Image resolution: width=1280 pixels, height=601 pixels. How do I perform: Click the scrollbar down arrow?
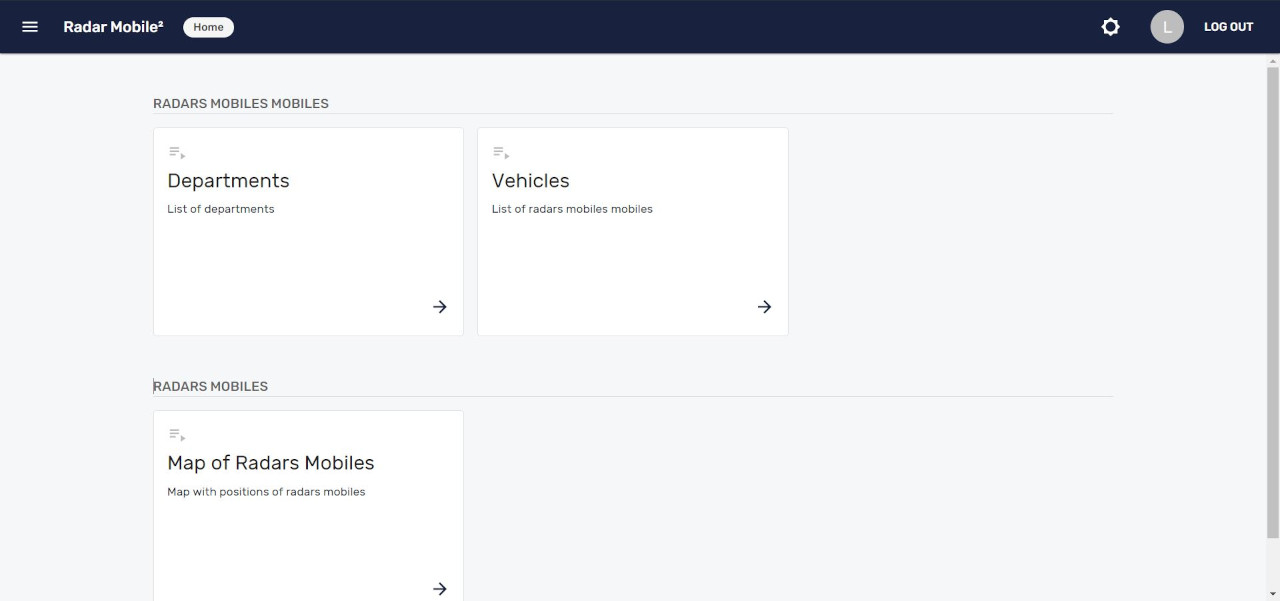tap(1272, 595)
